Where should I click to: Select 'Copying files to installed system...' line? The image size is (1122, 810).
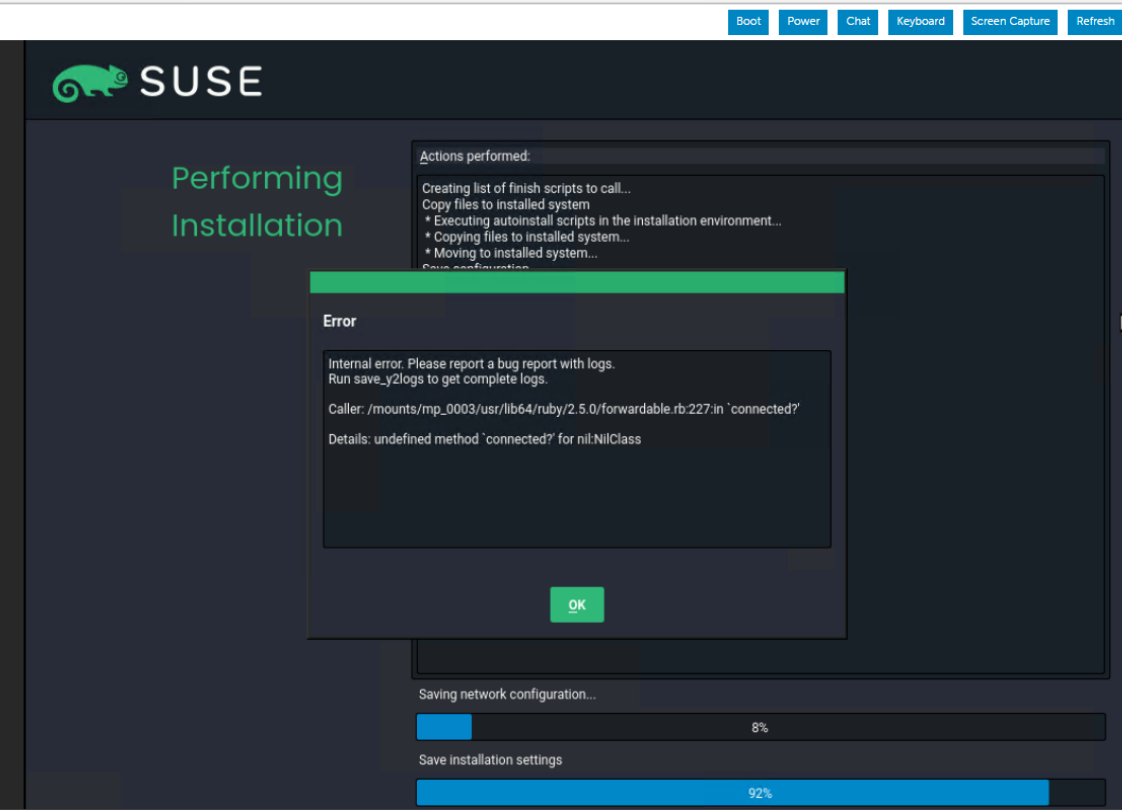(x=527, y=237)
